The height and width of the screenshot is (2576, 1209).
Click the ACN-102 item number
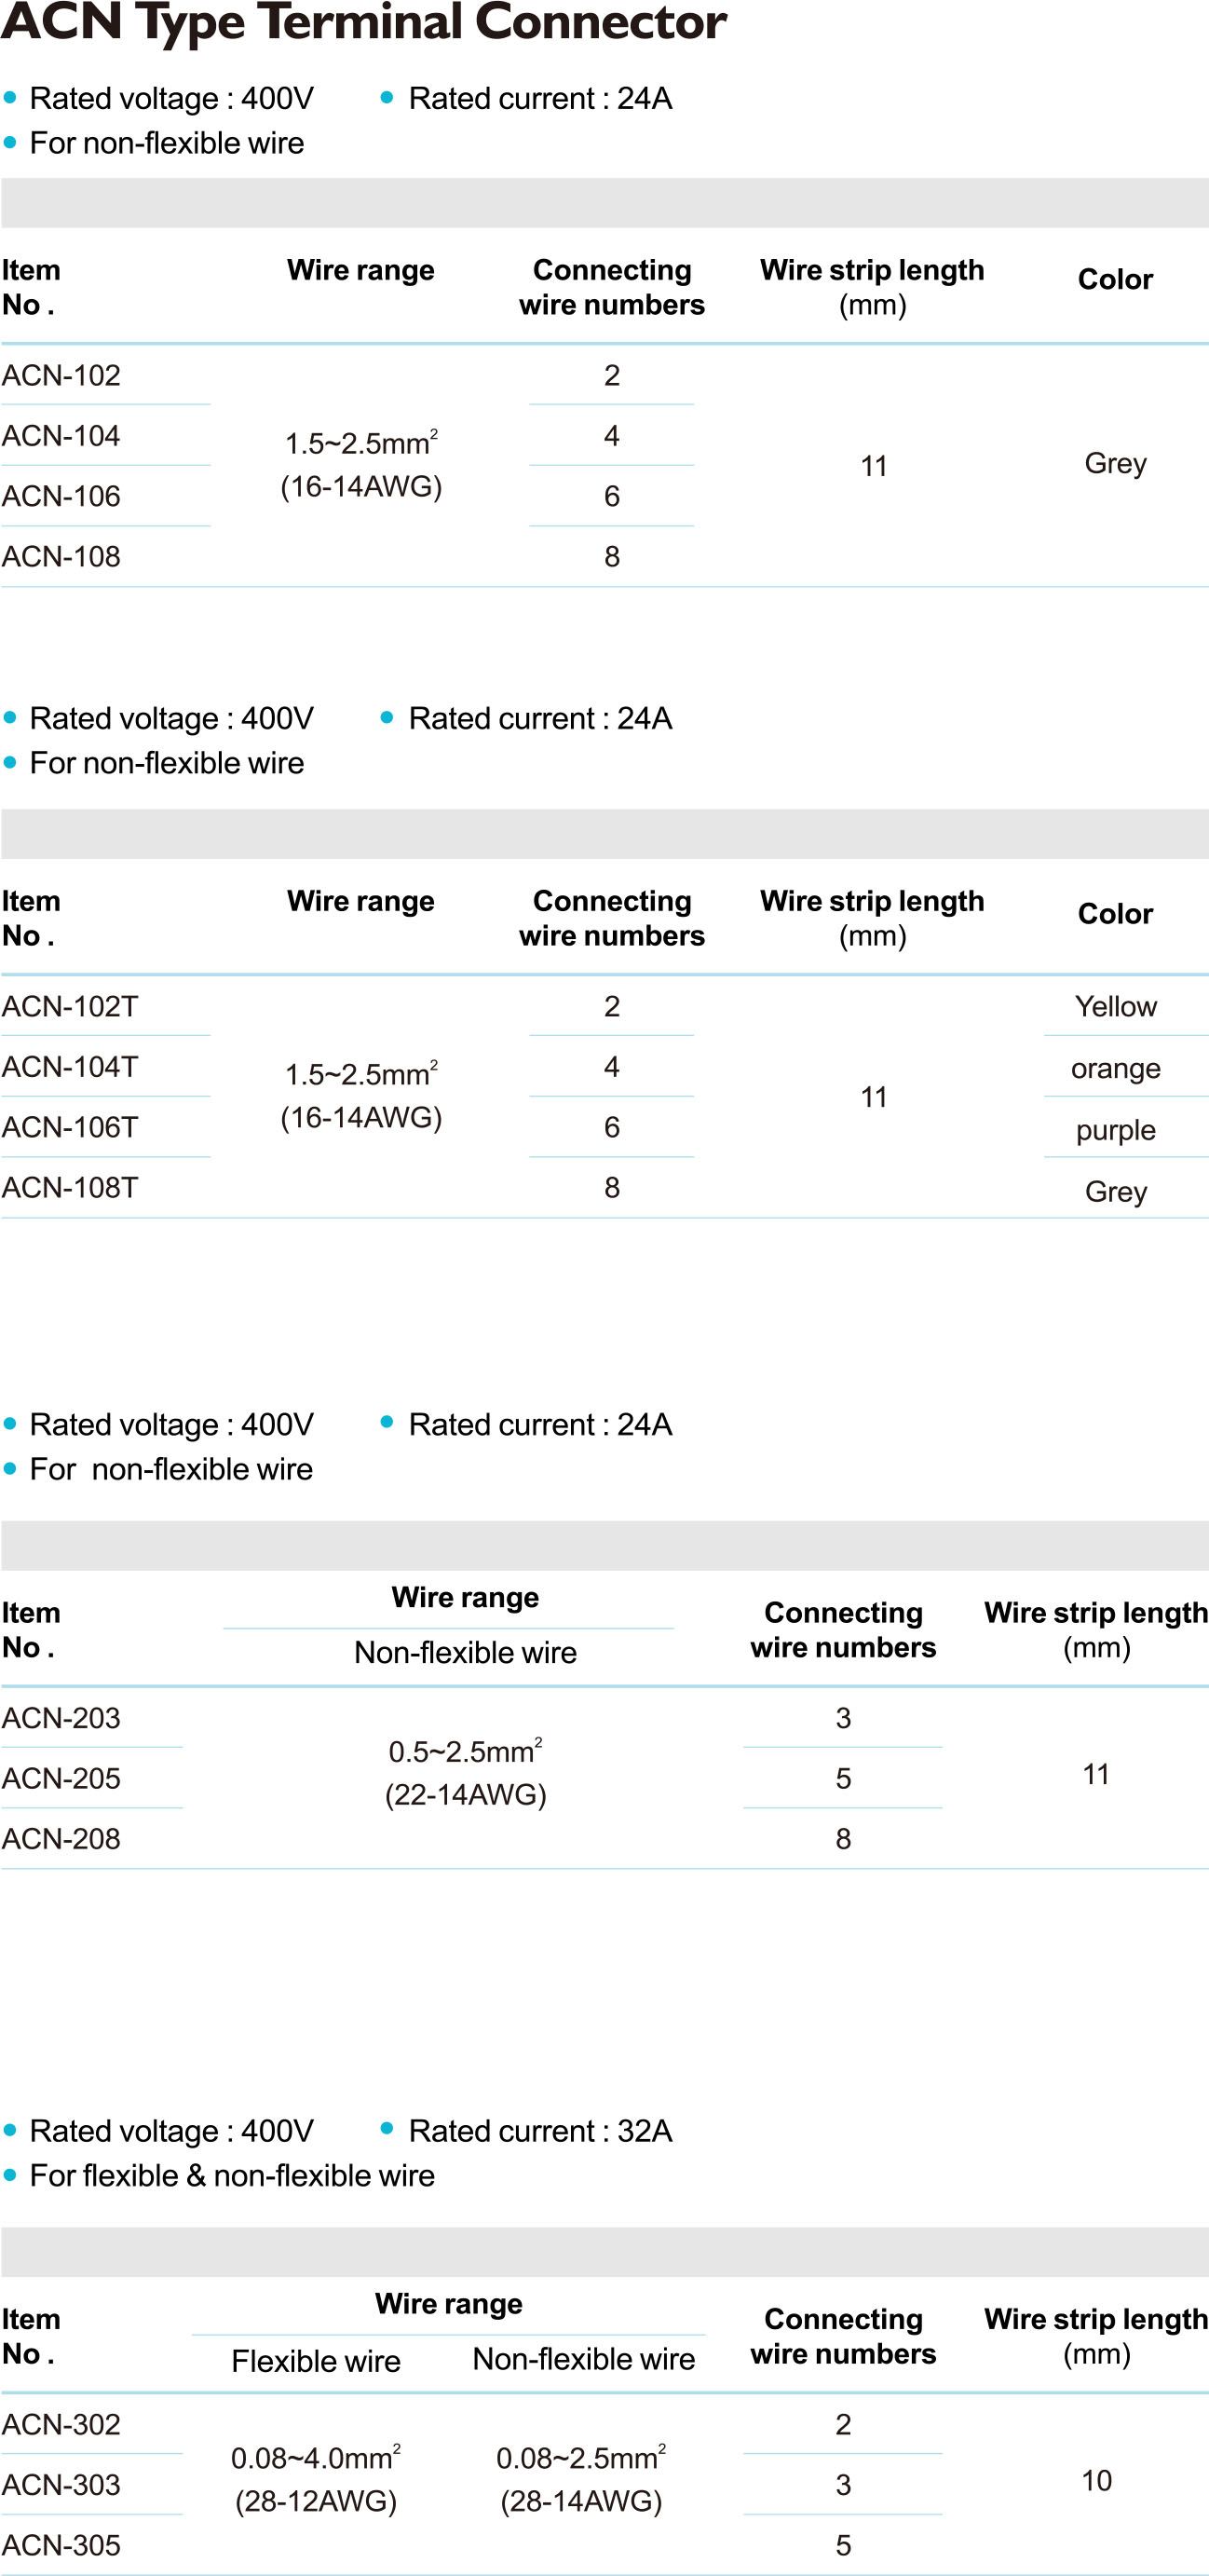click(61, 375)
